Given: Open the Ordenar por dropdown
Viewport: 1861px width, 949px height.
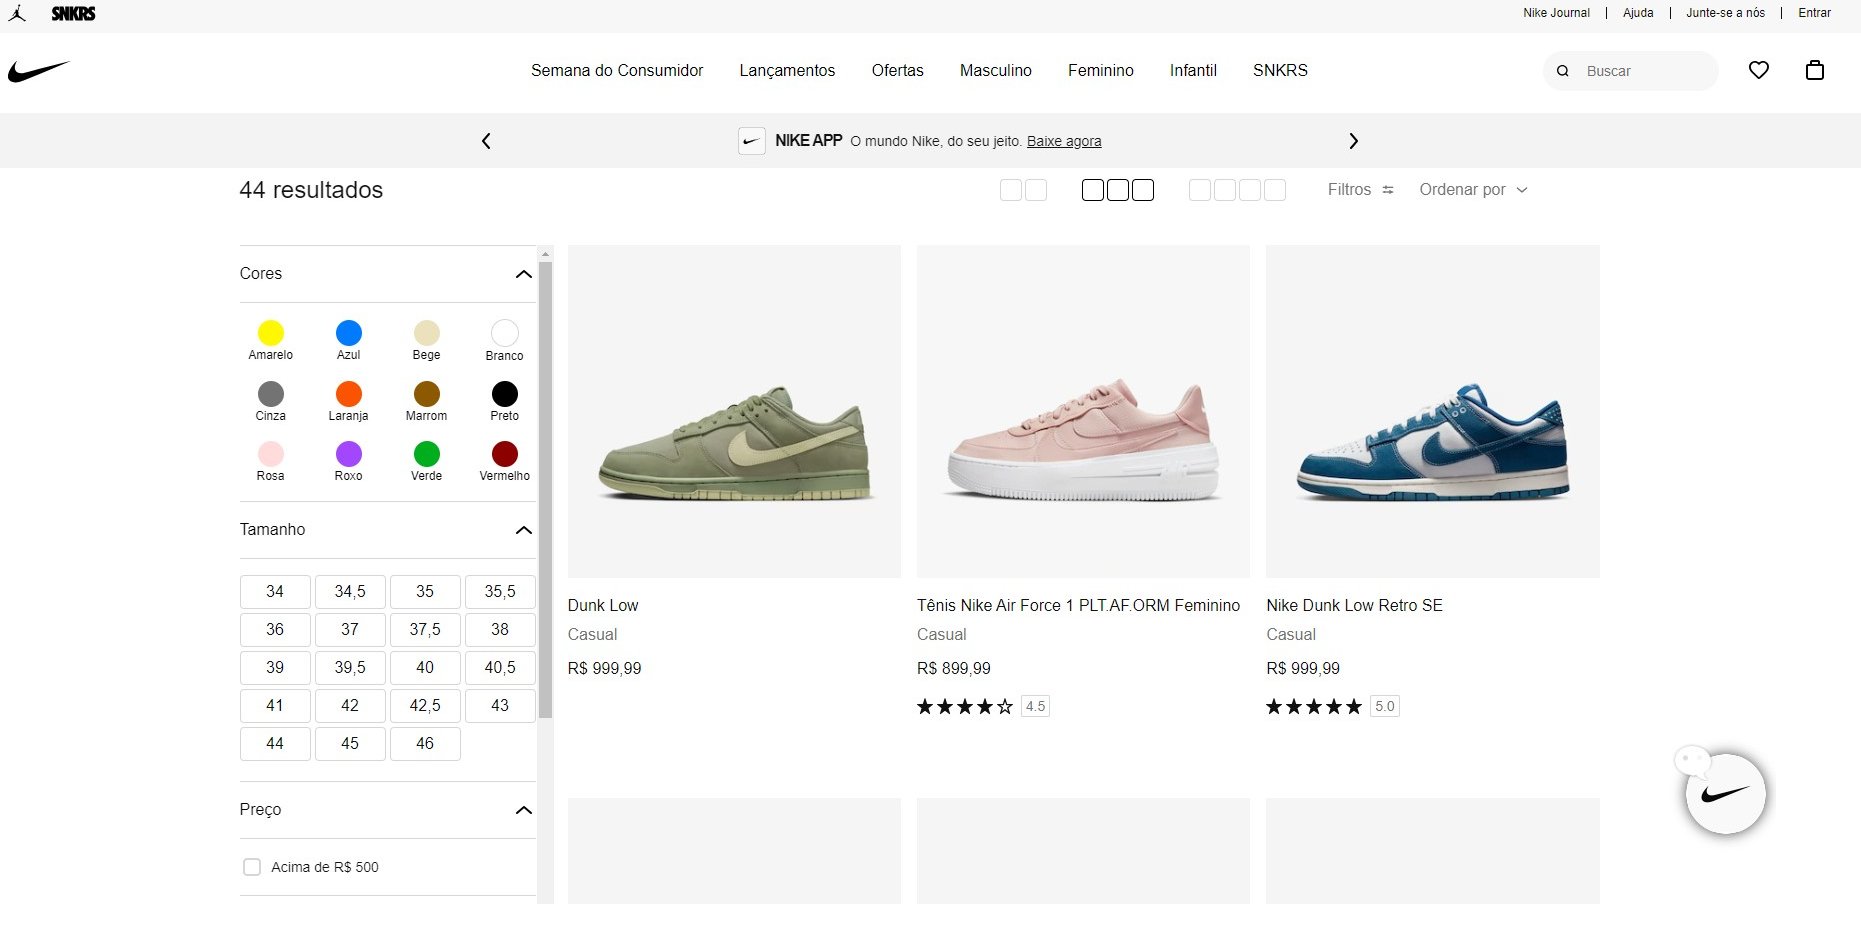Looking at the screenshot, I should tap(1473, 190).
